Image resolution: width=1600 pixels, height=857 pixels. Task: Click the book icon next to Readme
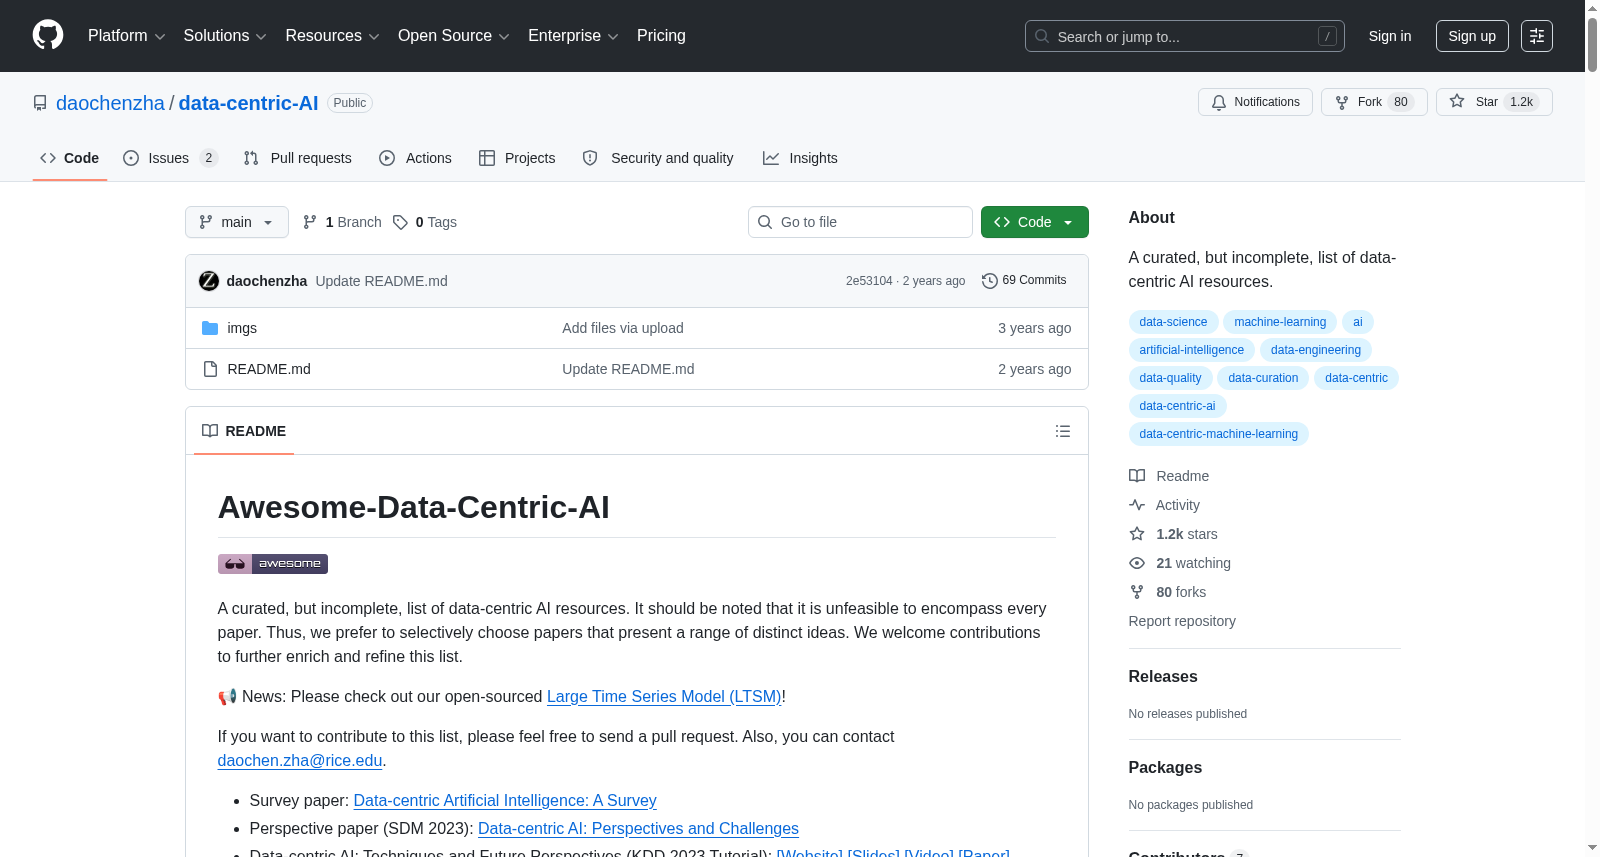point(1137,476)
